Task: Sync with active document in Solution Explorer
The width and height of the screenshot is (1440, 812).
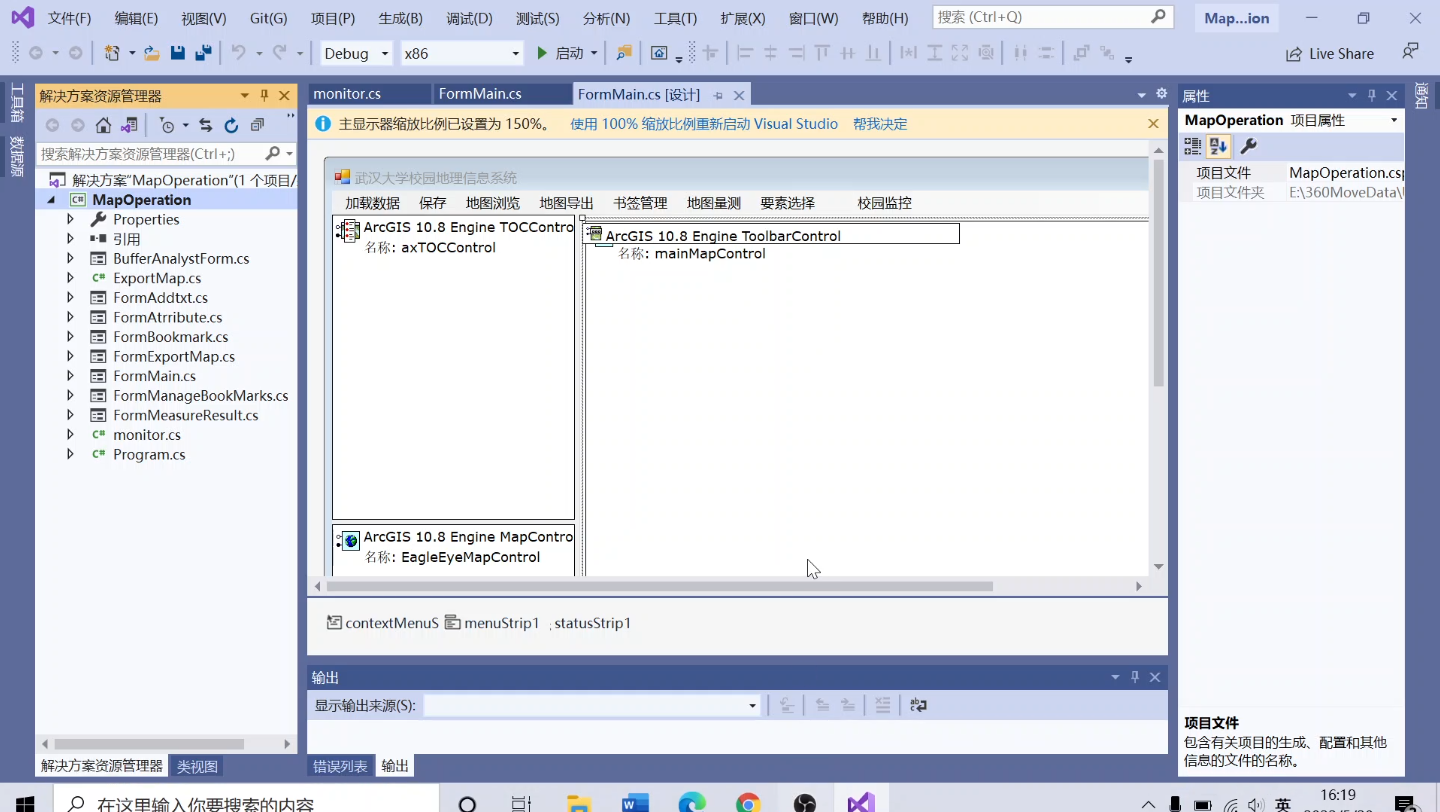Action: pyautogui.click(x=206, y=125)
